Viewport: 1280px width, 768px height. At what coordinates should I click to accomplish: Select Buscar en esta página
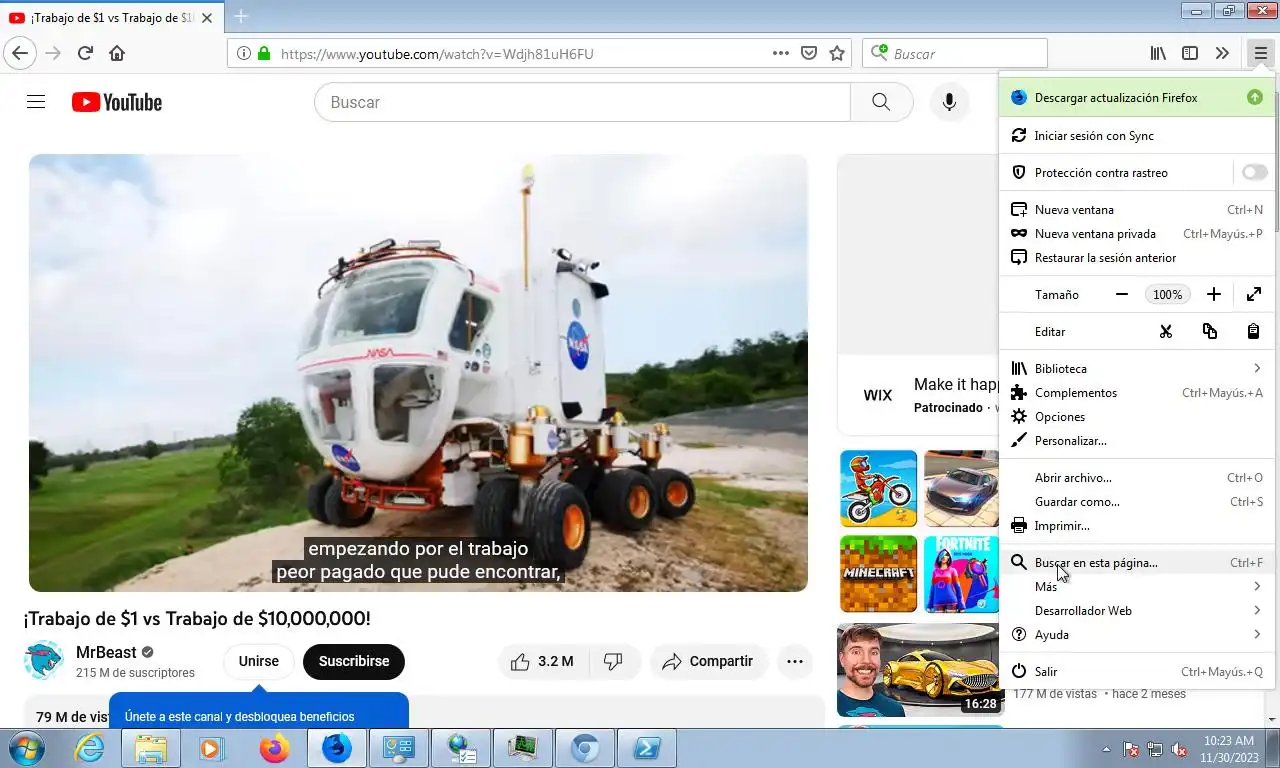pyautogui.click(x=1137, y=562)
